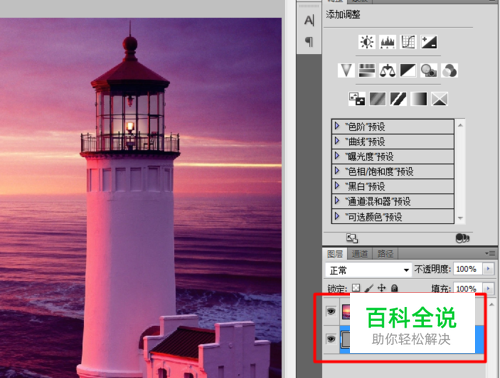Add a Photo Filter adjustment
500x378 pixels.
click(x=429, y=70)
